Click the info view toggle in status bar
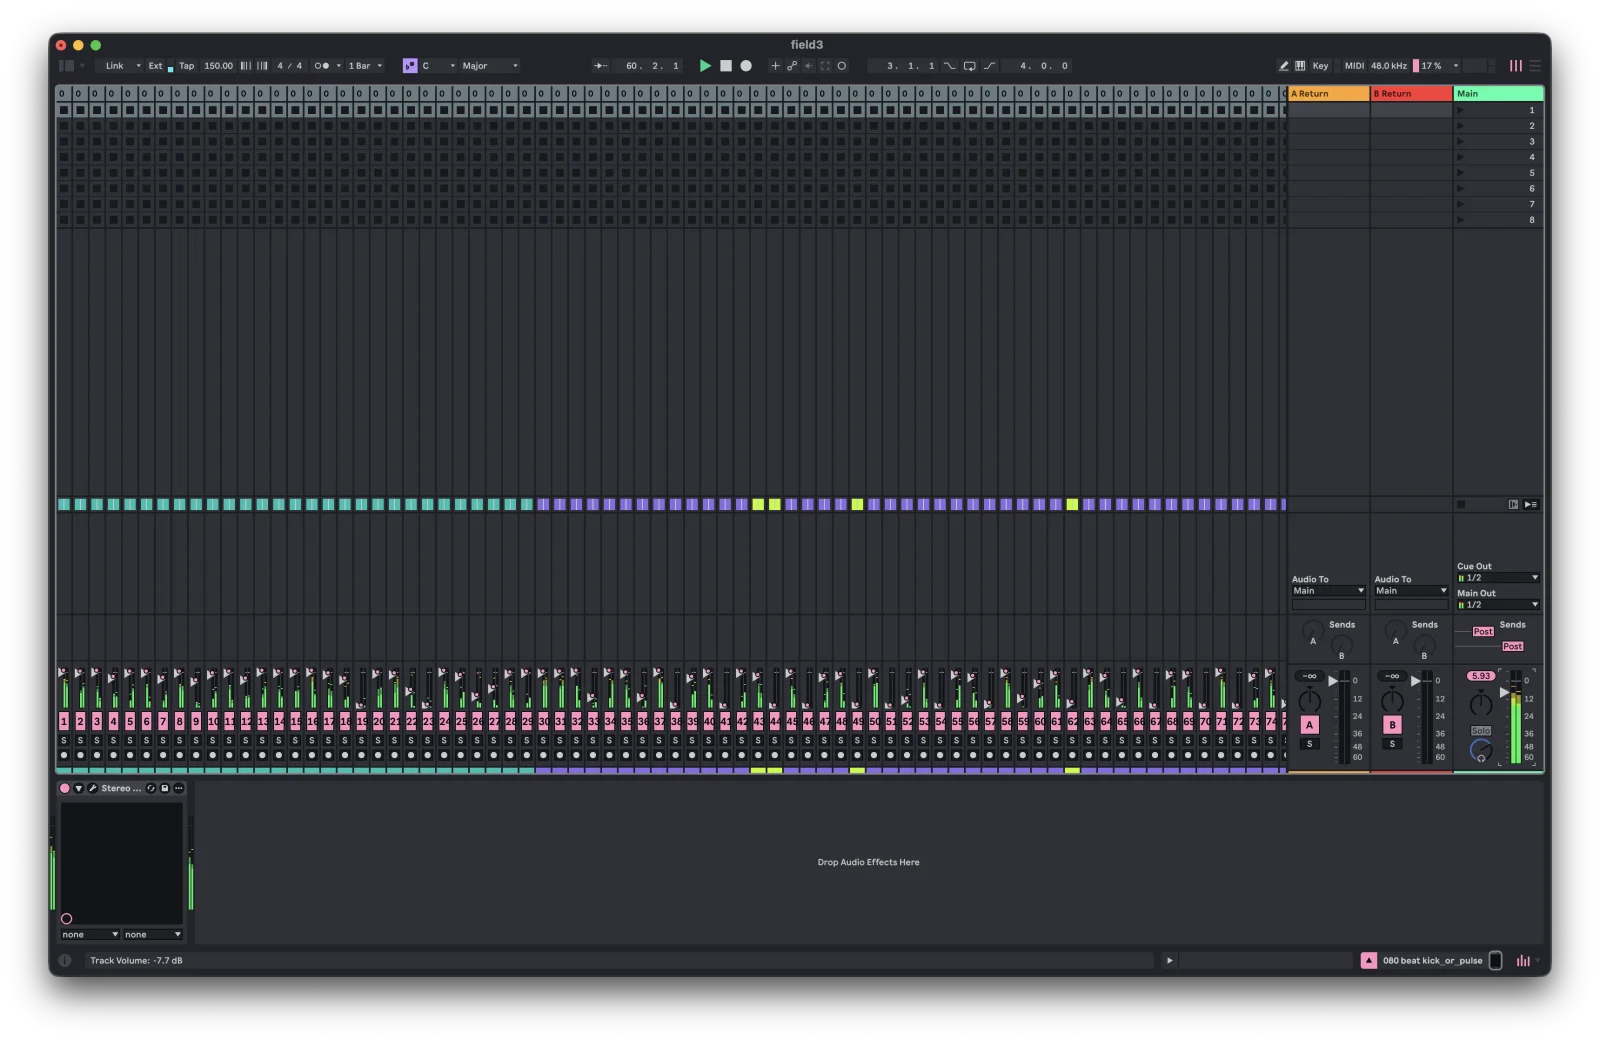The height and width of the screenshot is (1041, 1600). click(x=65, y=961)
